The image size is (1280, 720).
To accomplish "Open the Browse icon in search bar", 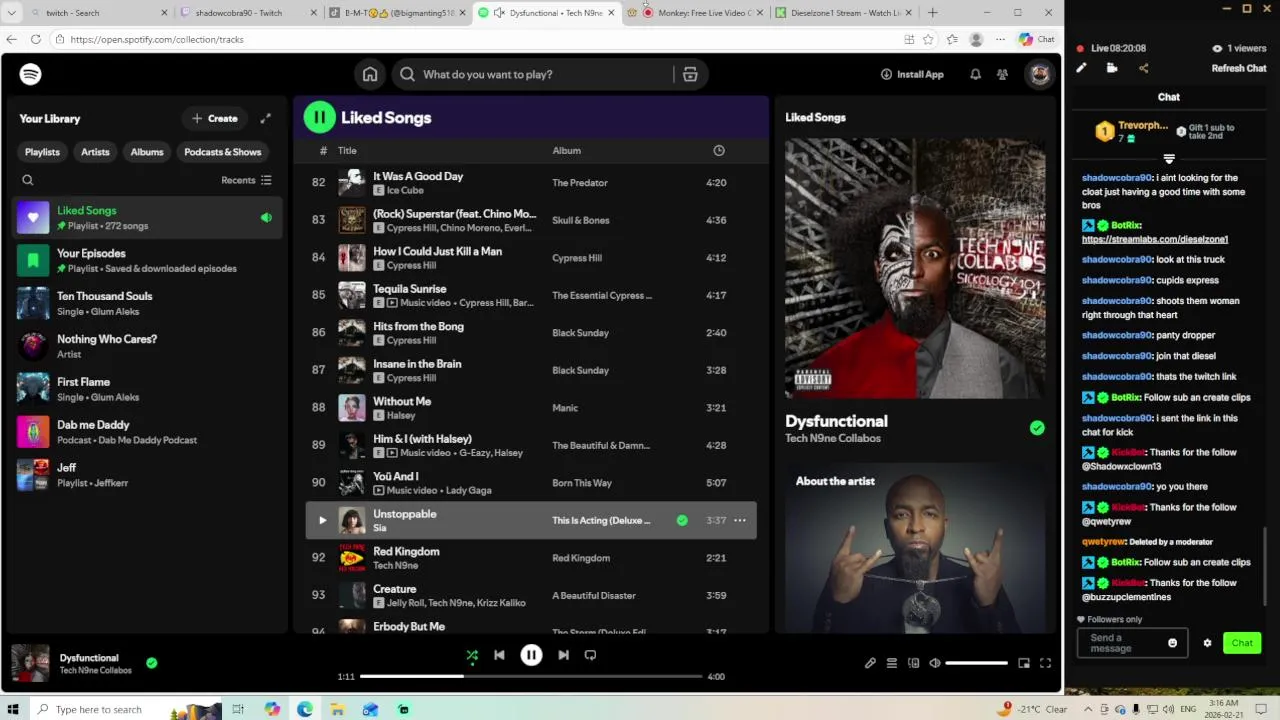I will pyautogui.click(x=690, y=74).
